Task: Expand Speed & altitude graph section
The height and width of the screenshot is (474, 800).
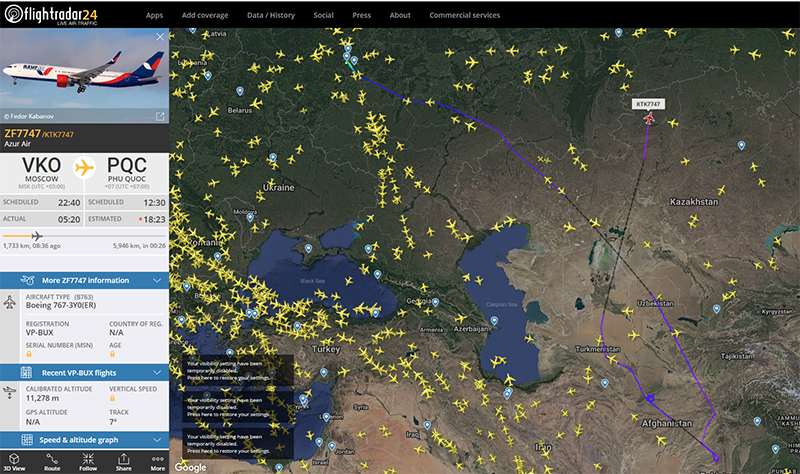Action: (84, 439)
